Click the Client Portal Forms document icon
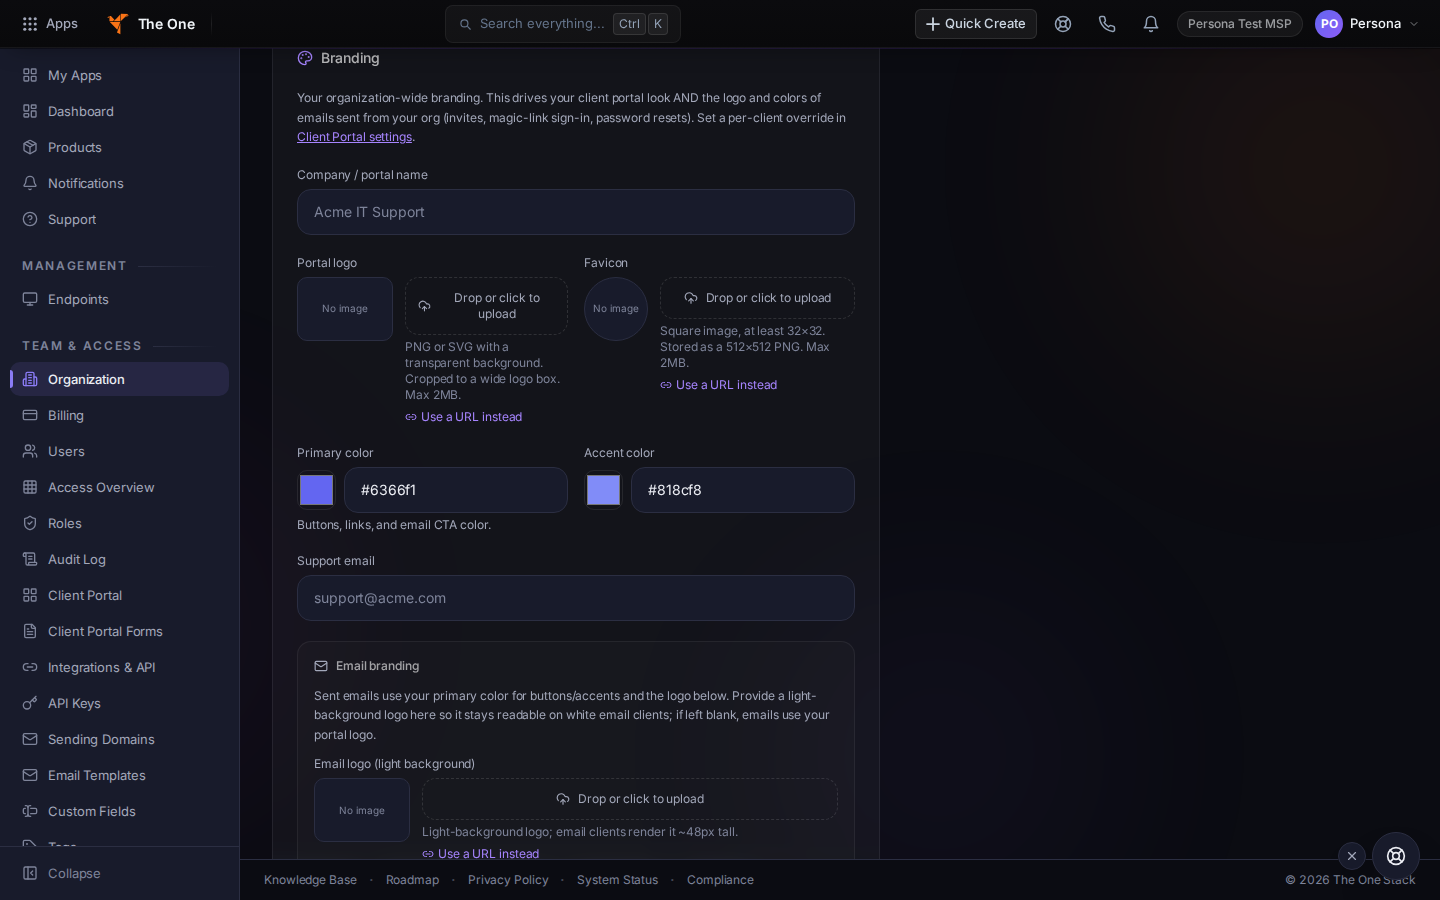The width and height of the screenshot is (1440, 900). click(30, 631)
